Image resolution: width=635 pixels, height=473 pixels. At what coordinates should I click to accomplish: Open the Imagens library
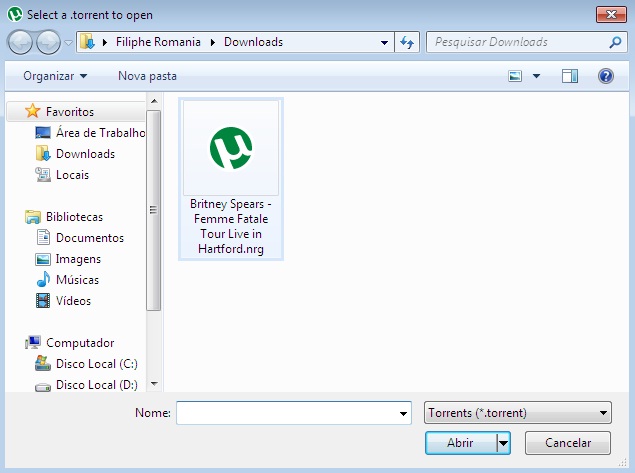[x=78, y=259]
